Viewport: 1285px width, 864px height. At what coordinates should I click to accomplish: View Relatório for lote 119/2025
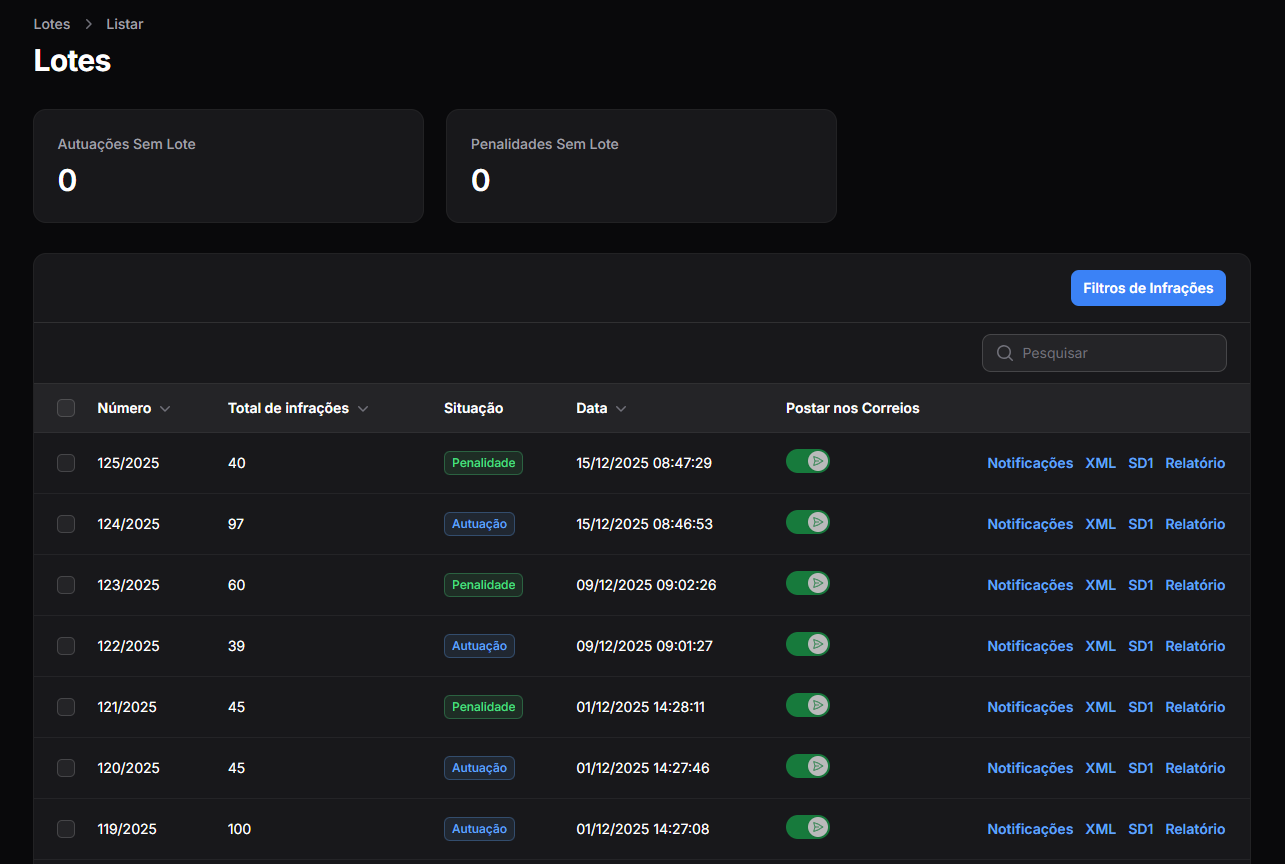1194,829
